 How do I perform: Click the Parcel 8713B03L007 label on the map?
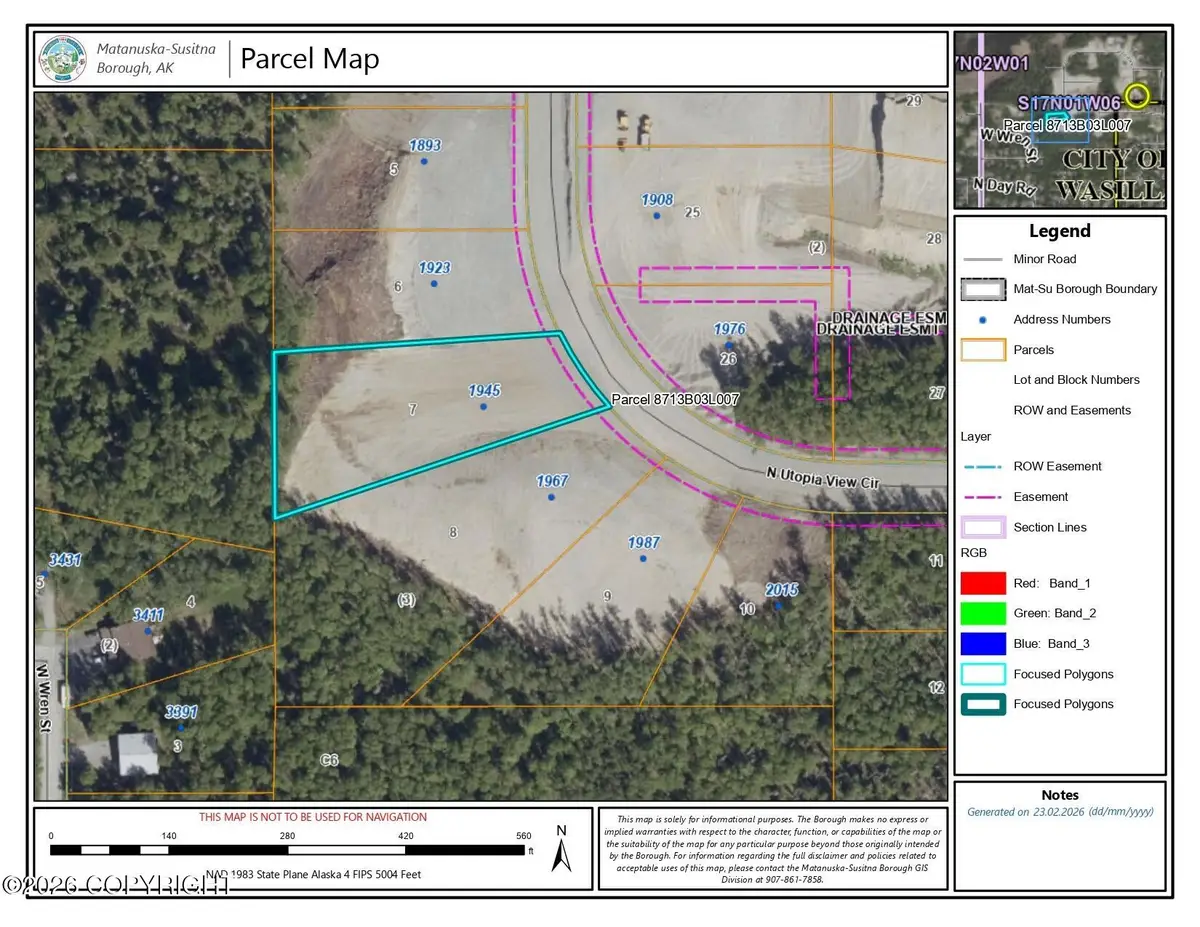675,398
